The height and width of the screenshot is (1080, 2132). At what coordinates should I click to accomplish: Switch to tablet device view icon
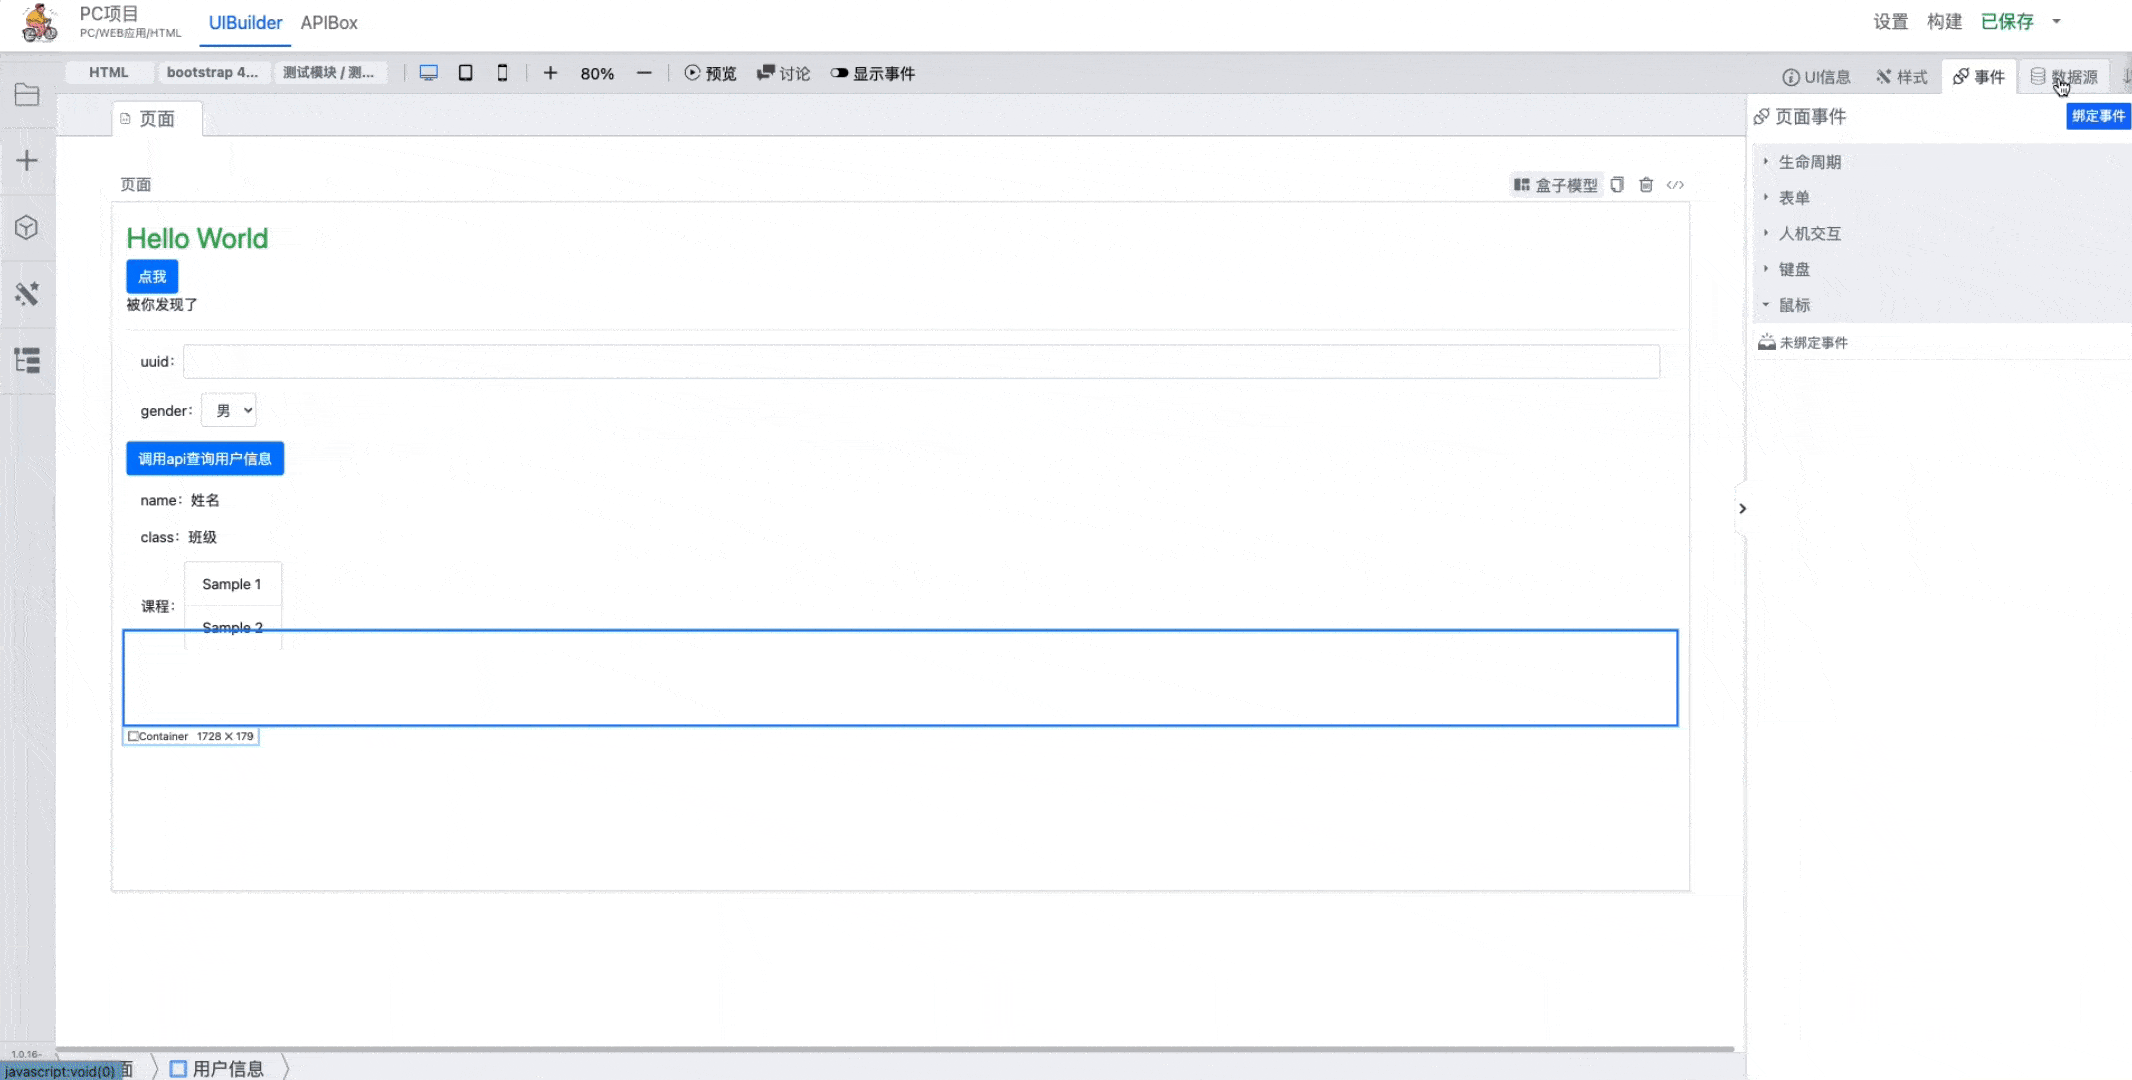pyautogui.click(x=465, y=73)
